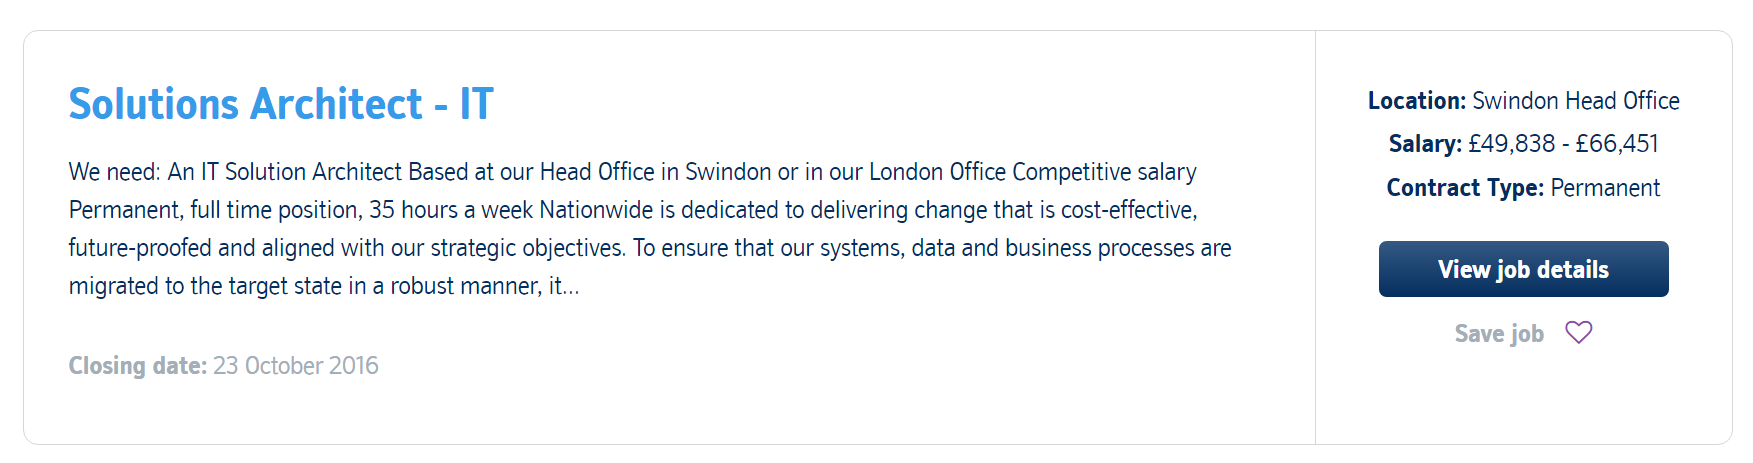Click '35 hours a week' in the description

coord(451,210)
